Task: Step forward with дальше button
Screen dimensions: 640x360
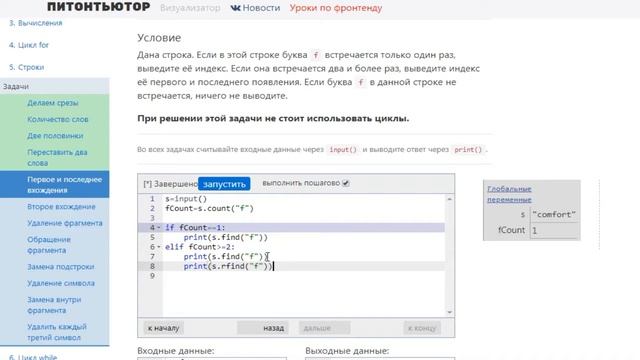Action: pos(324,328)
